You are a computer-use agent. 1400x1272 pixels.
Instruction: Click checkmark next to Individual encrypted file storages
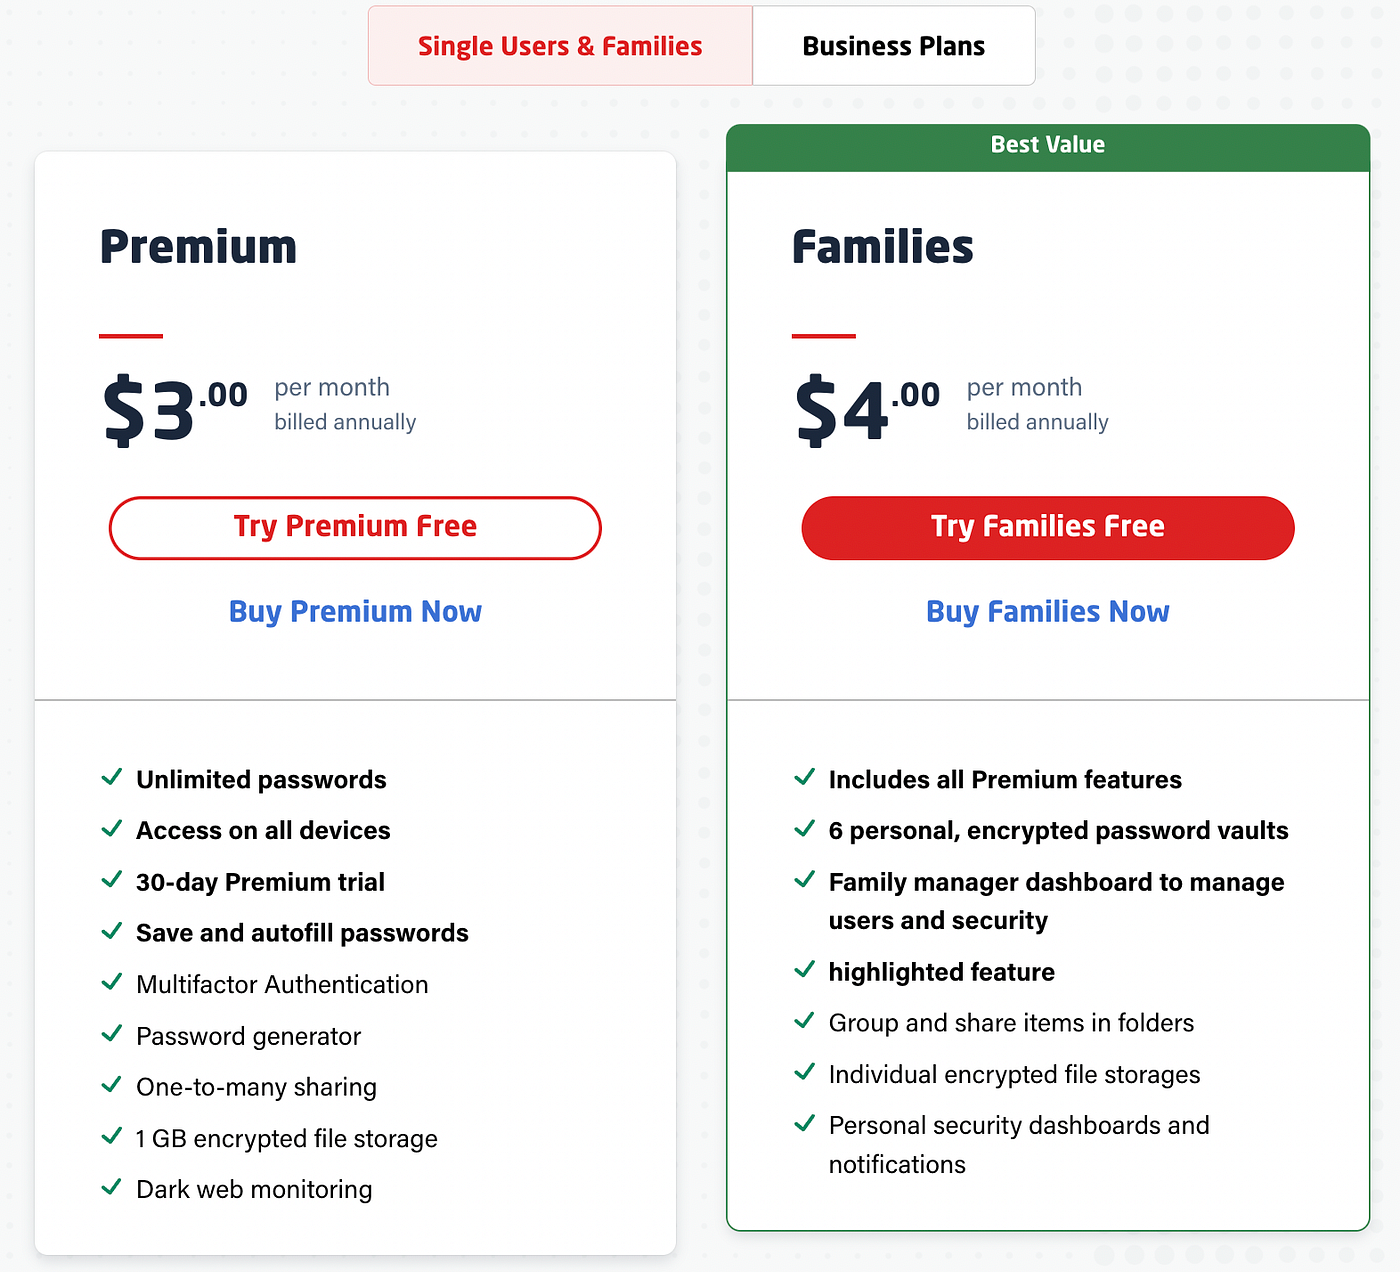(x=804, y=1073)
